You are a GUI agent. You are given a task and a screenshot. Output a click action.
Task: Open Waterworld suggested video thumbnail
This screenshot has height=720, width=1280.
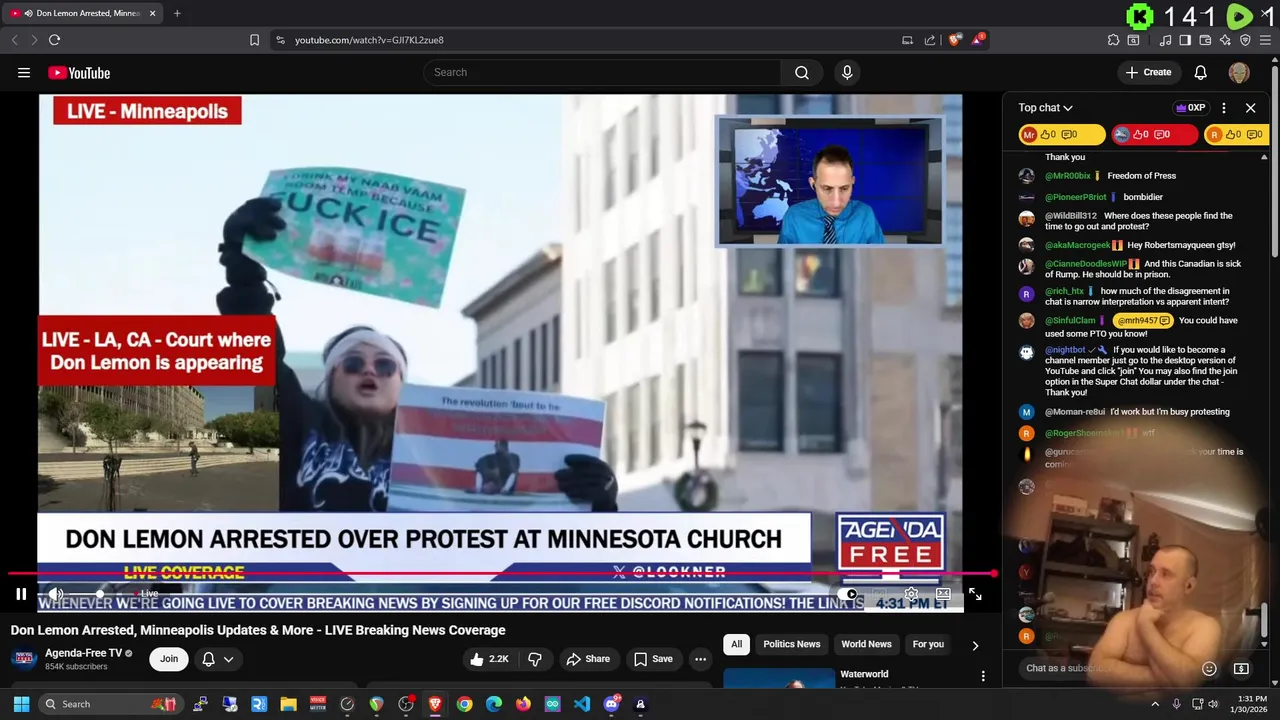(x=779, y=679)
